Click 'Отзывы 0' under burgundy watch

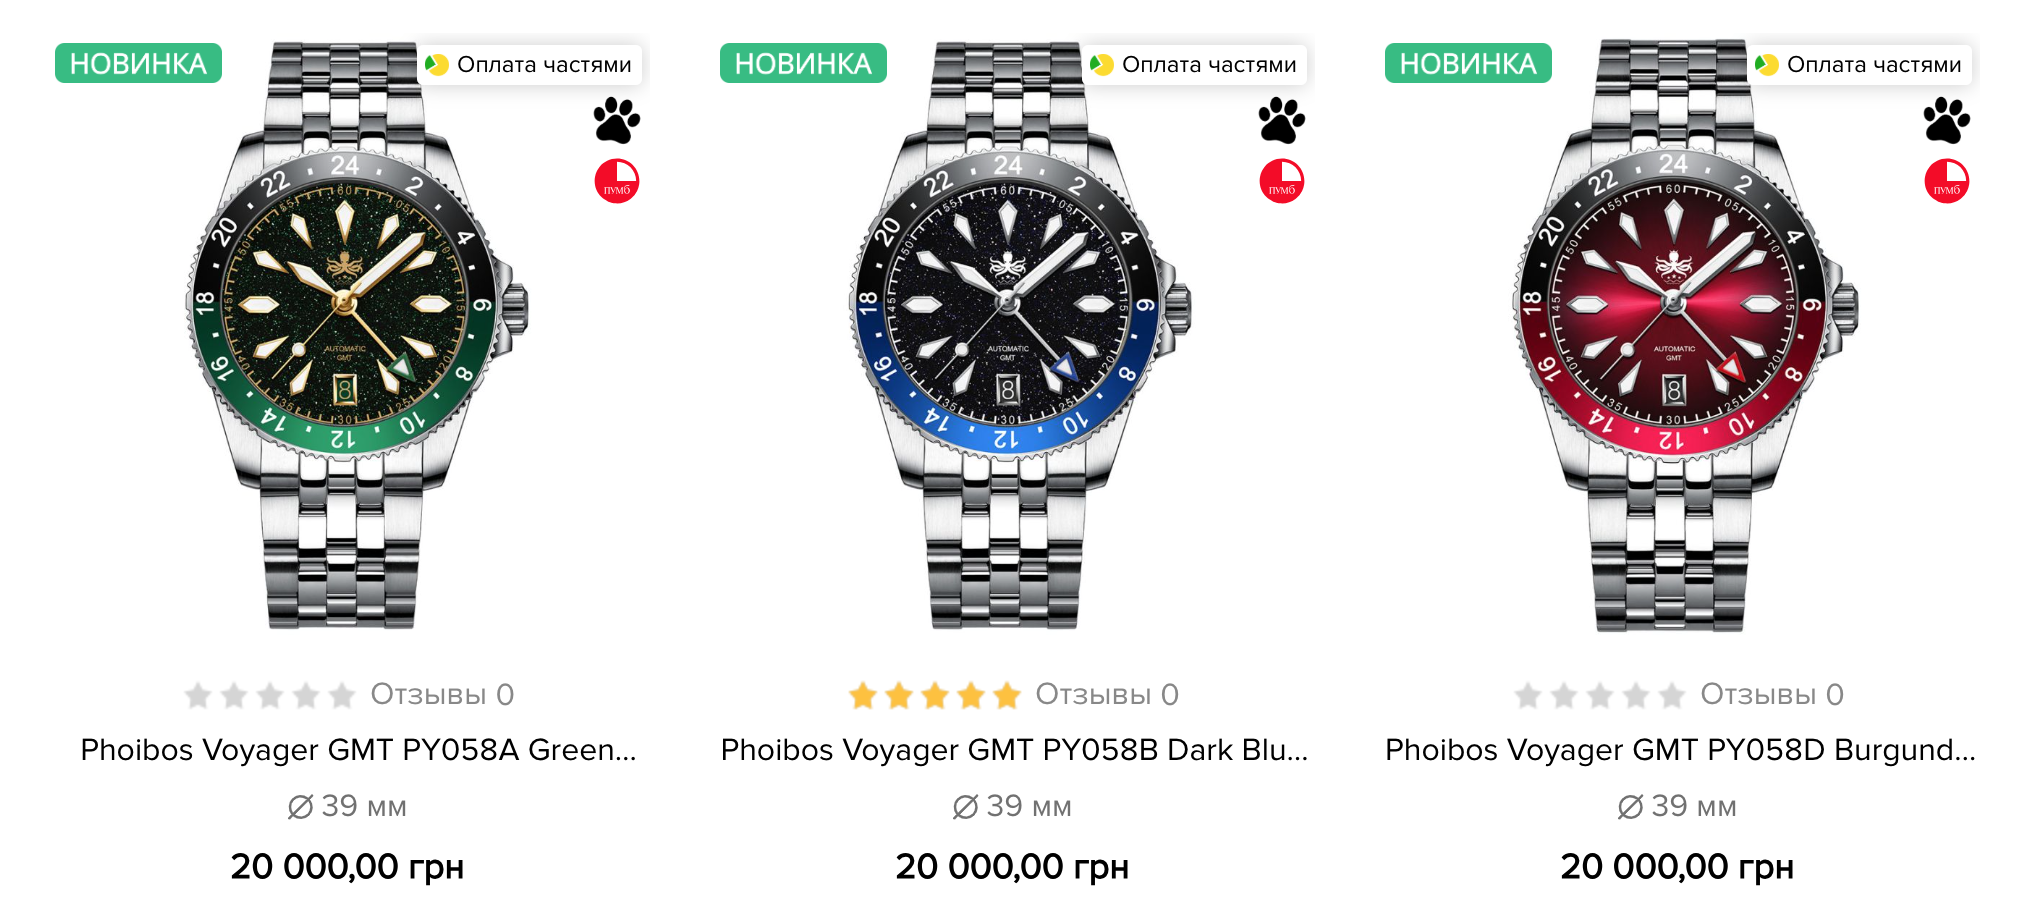point(1772,694)
